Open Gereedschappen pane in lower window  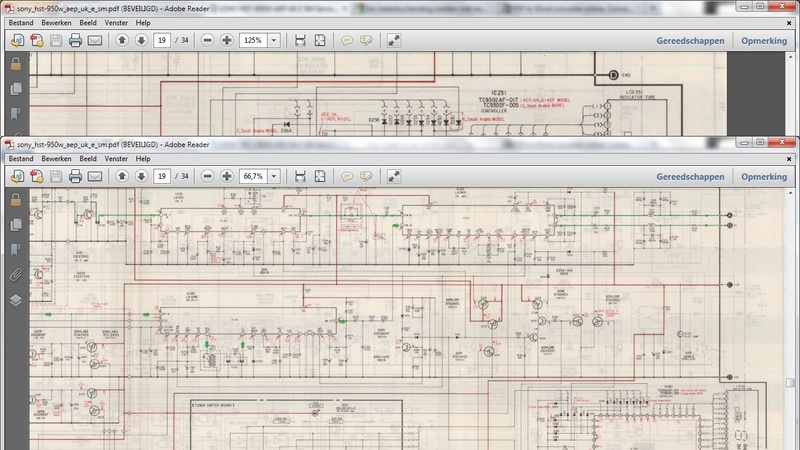click(x=690, y=176)
